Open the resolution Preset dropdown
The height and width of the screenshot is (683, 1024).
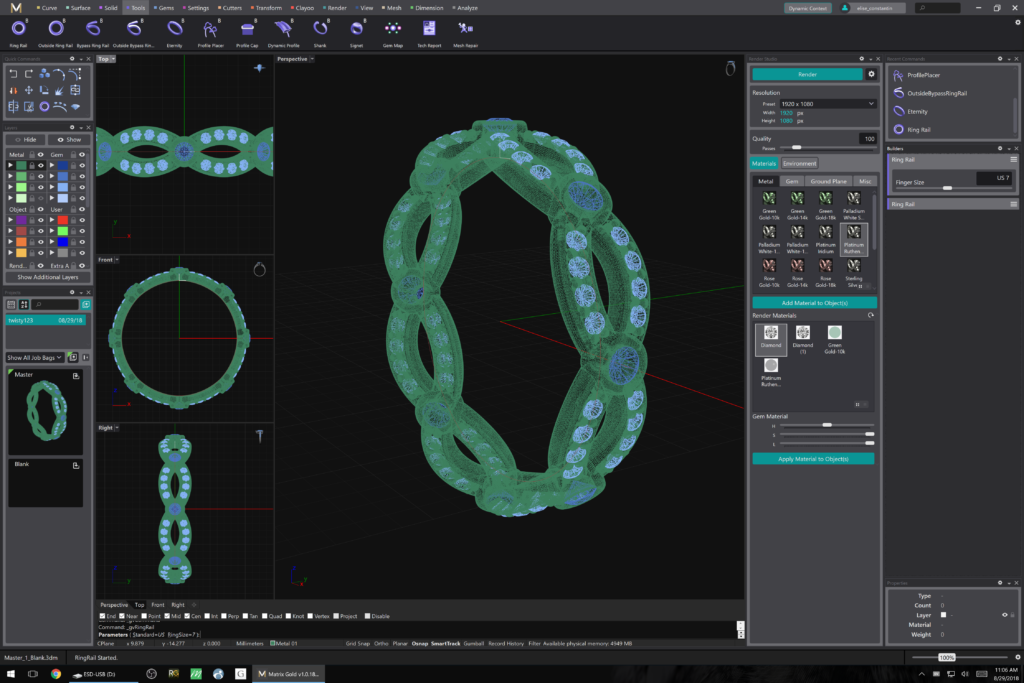click(x=827, y=103)
